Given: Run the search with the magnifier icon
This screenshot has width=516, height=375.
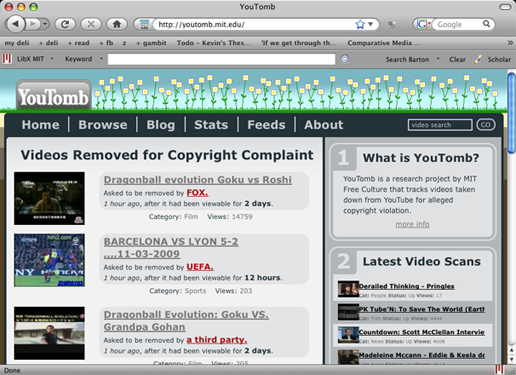Looking at the screenshot, I should pos(487,24).
